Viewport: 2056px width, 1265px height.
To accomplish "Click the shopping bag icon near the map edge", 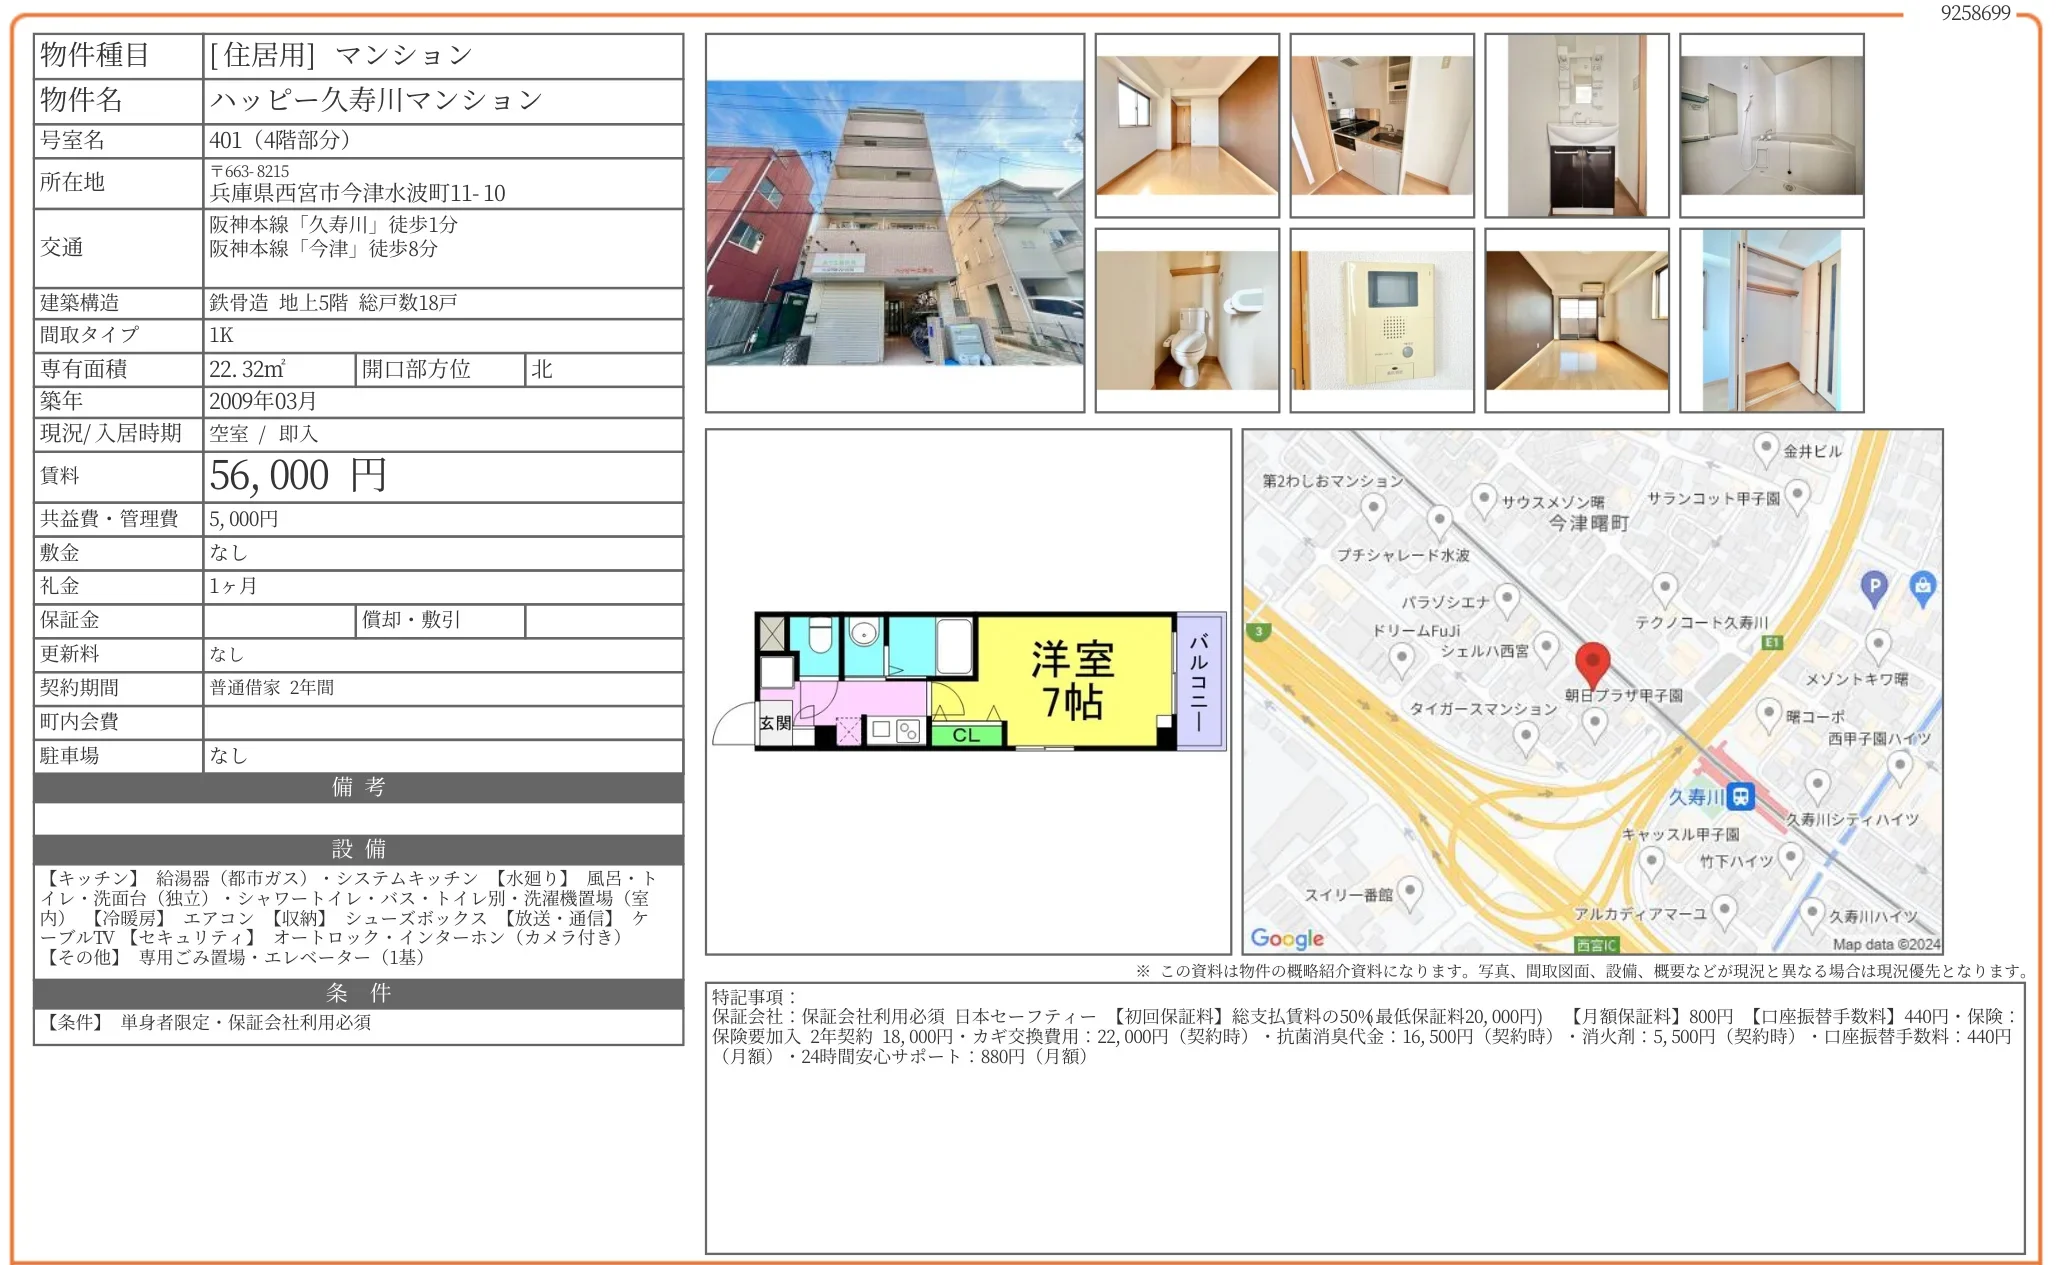I will point(1923,587).
